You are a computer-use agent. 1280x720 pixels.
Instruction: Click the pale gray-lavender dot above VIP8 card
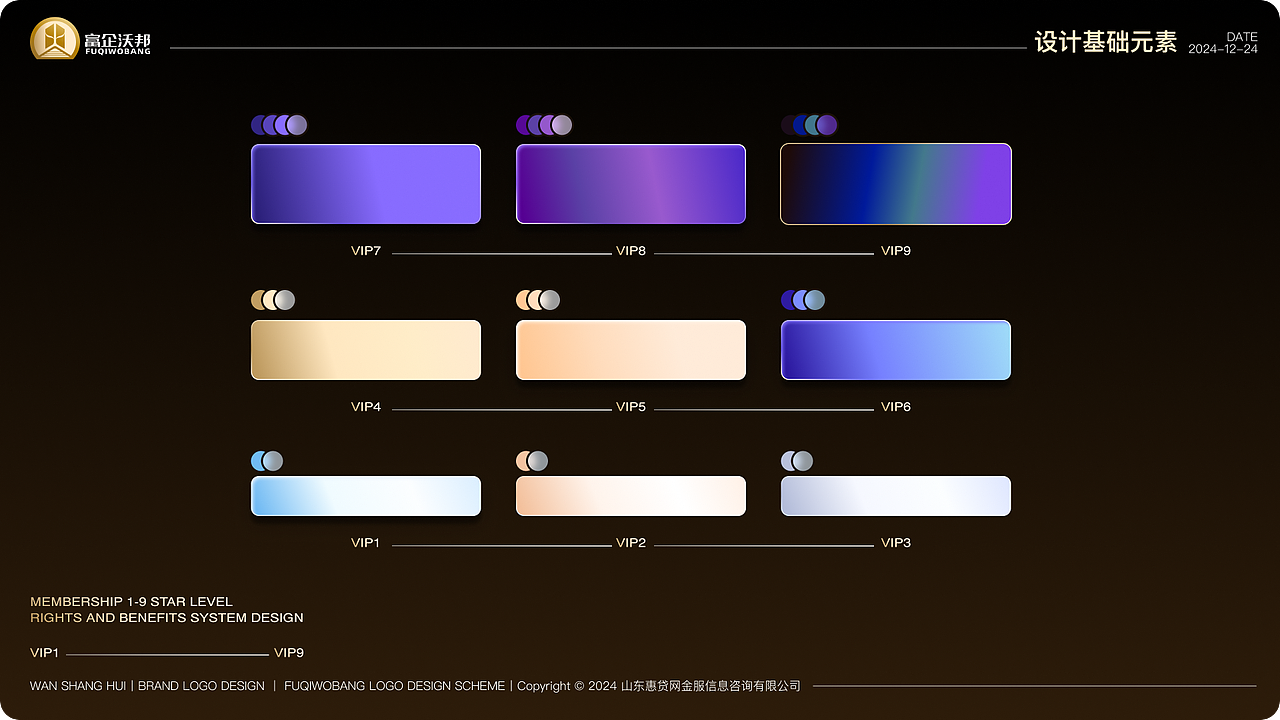[x=562, y=125]
